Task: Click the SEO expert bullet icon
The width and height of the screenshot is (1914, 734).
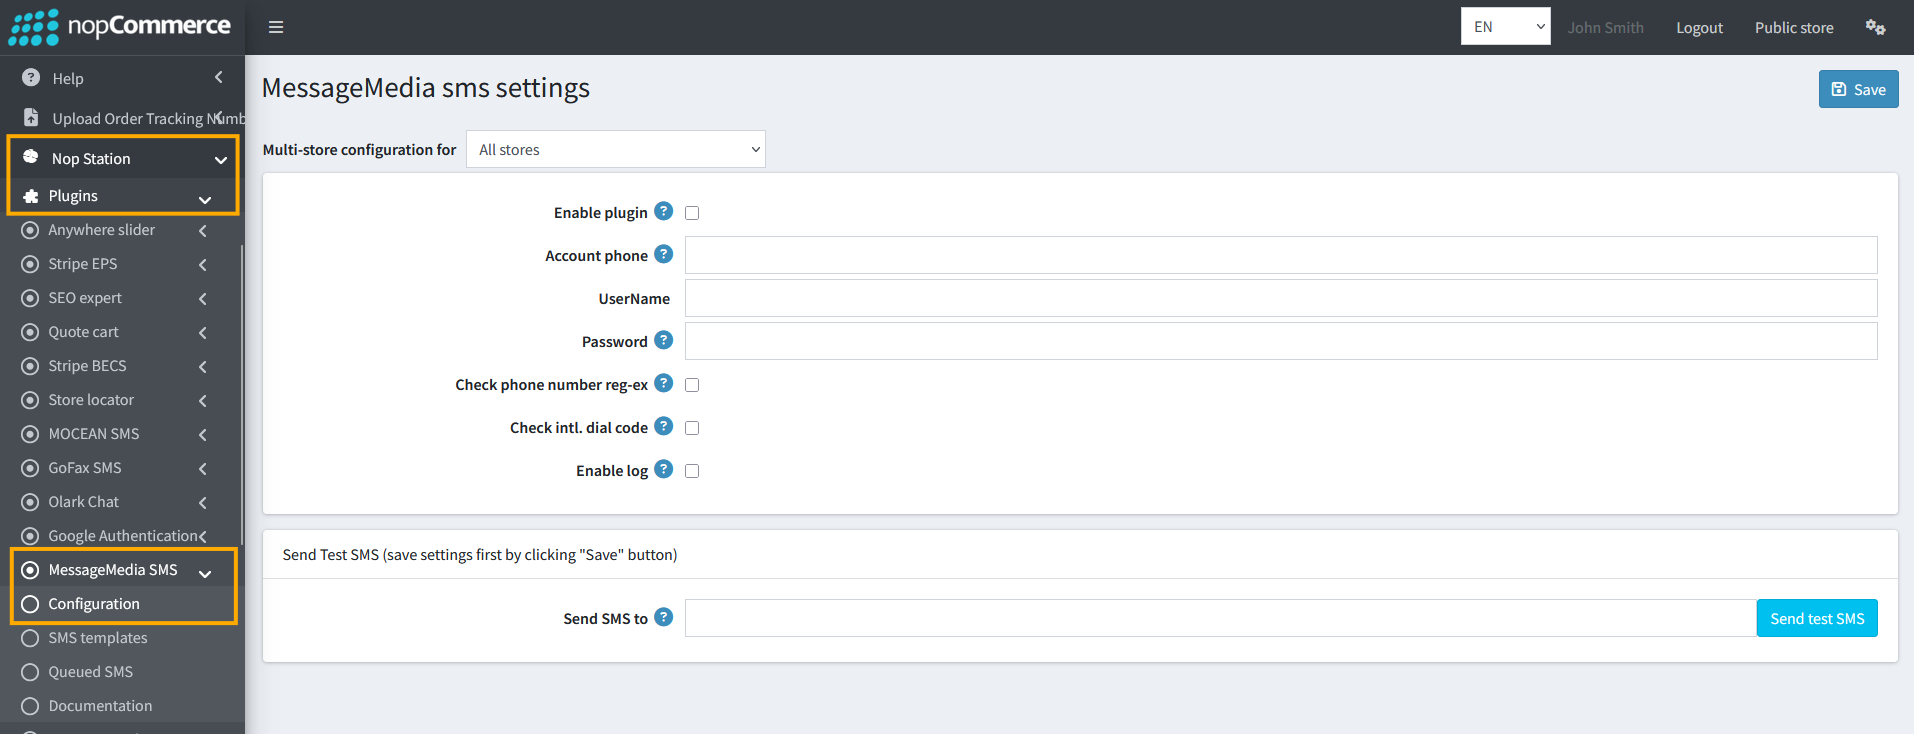Action: point(30,298)
